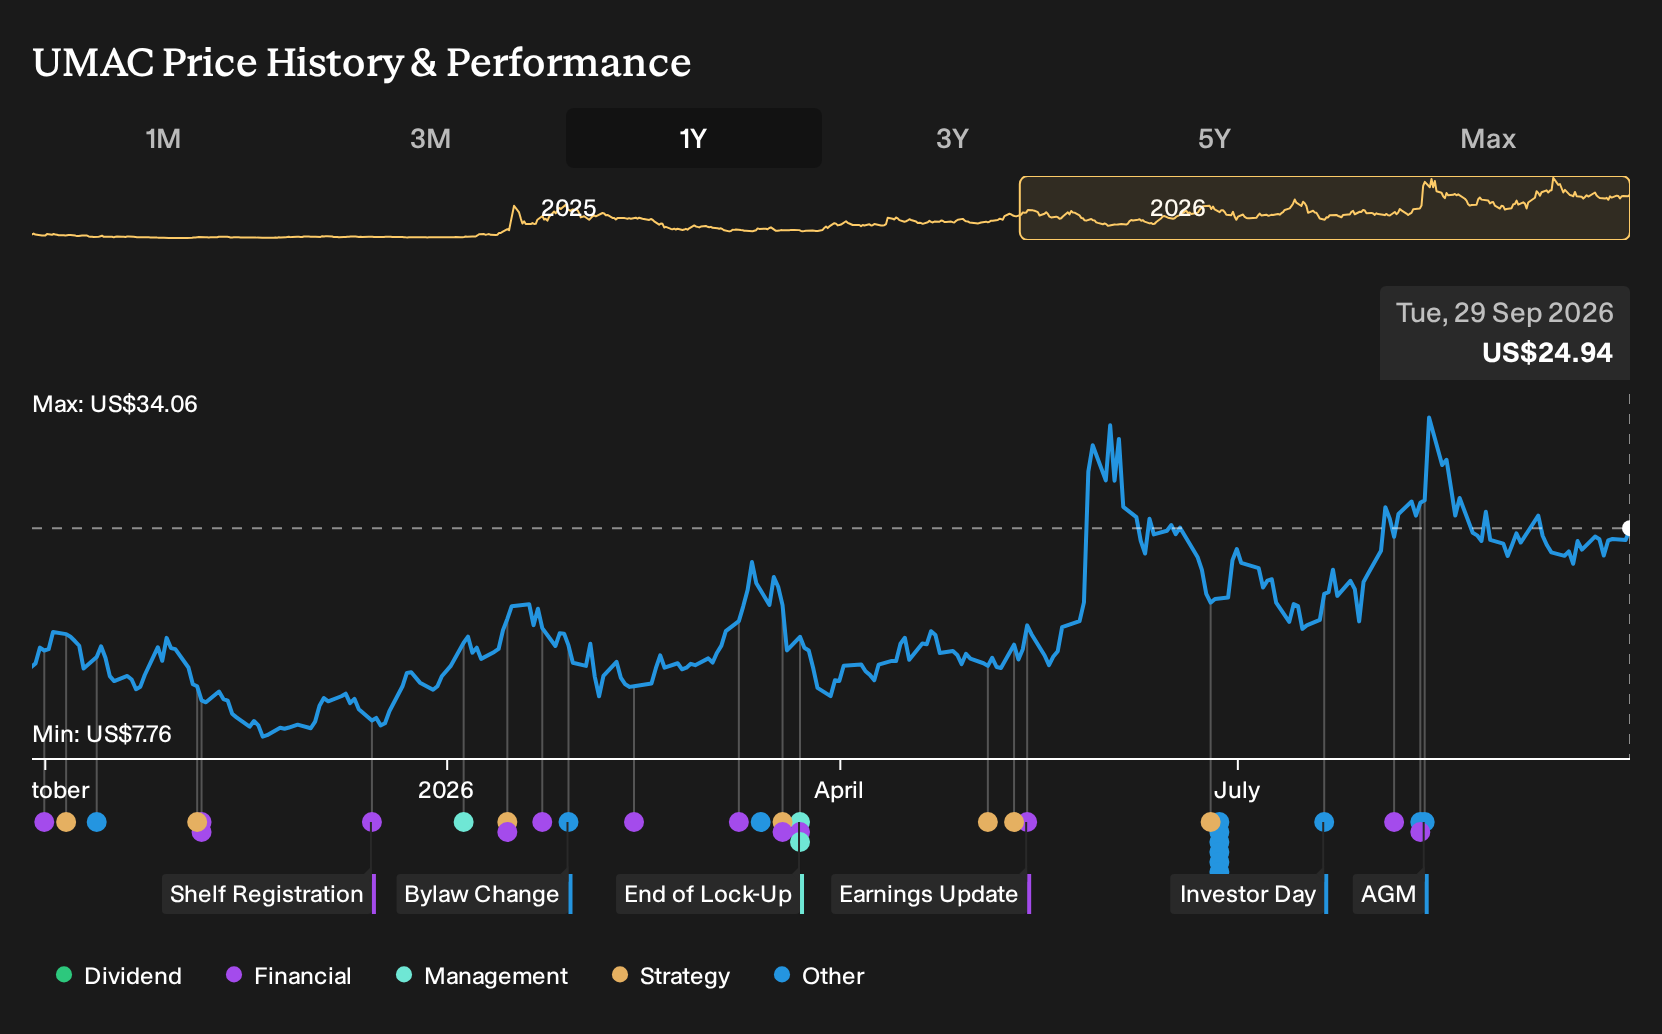Click the white endpoint marker on price line
Image resolution: width=1662 pixels, height=1034 pixels.
pyautogui.click(x=1628, y=528)
